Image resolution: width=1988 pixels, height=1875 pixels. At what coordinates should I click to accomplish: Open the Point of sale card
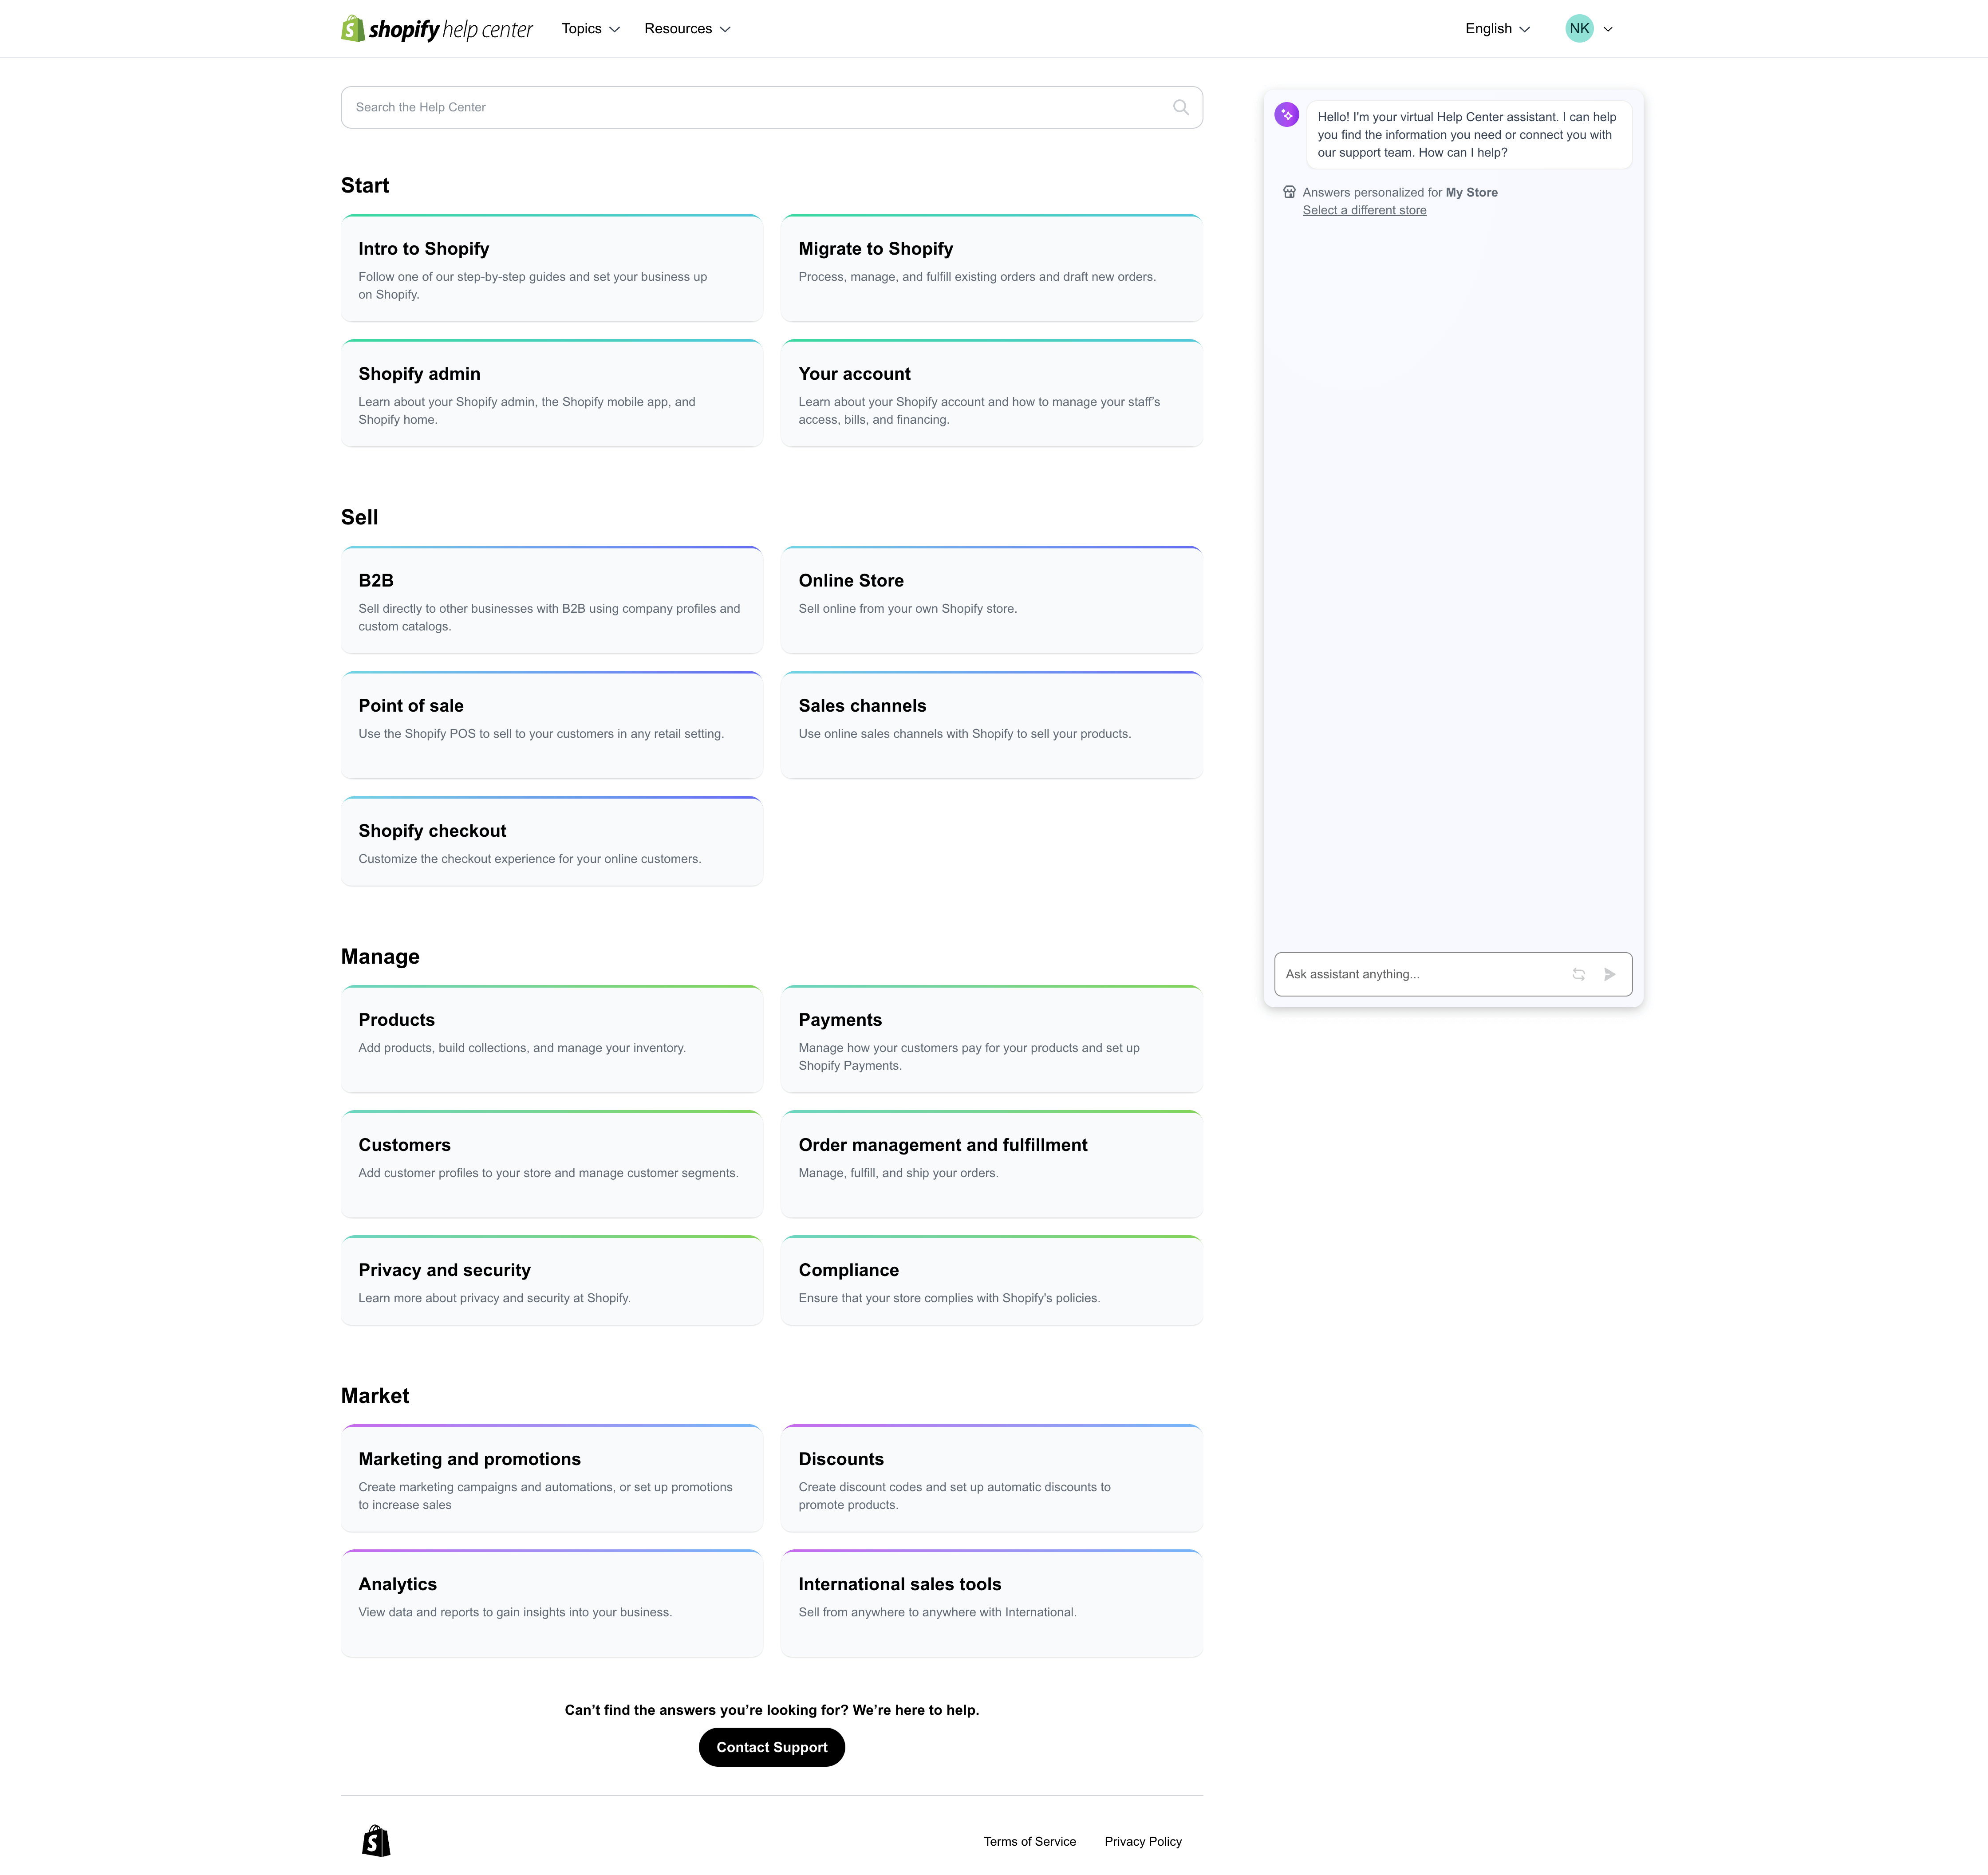click(552, 725)
